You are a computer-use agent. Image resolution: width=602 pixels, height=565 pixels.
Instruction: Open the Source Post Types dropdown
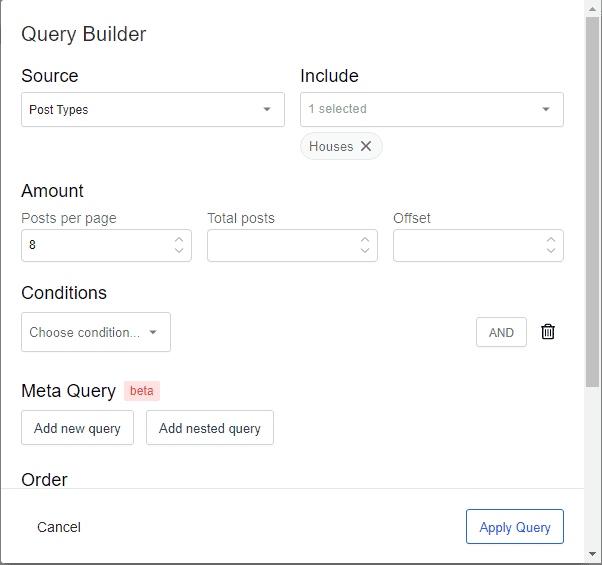click(152, 110)
